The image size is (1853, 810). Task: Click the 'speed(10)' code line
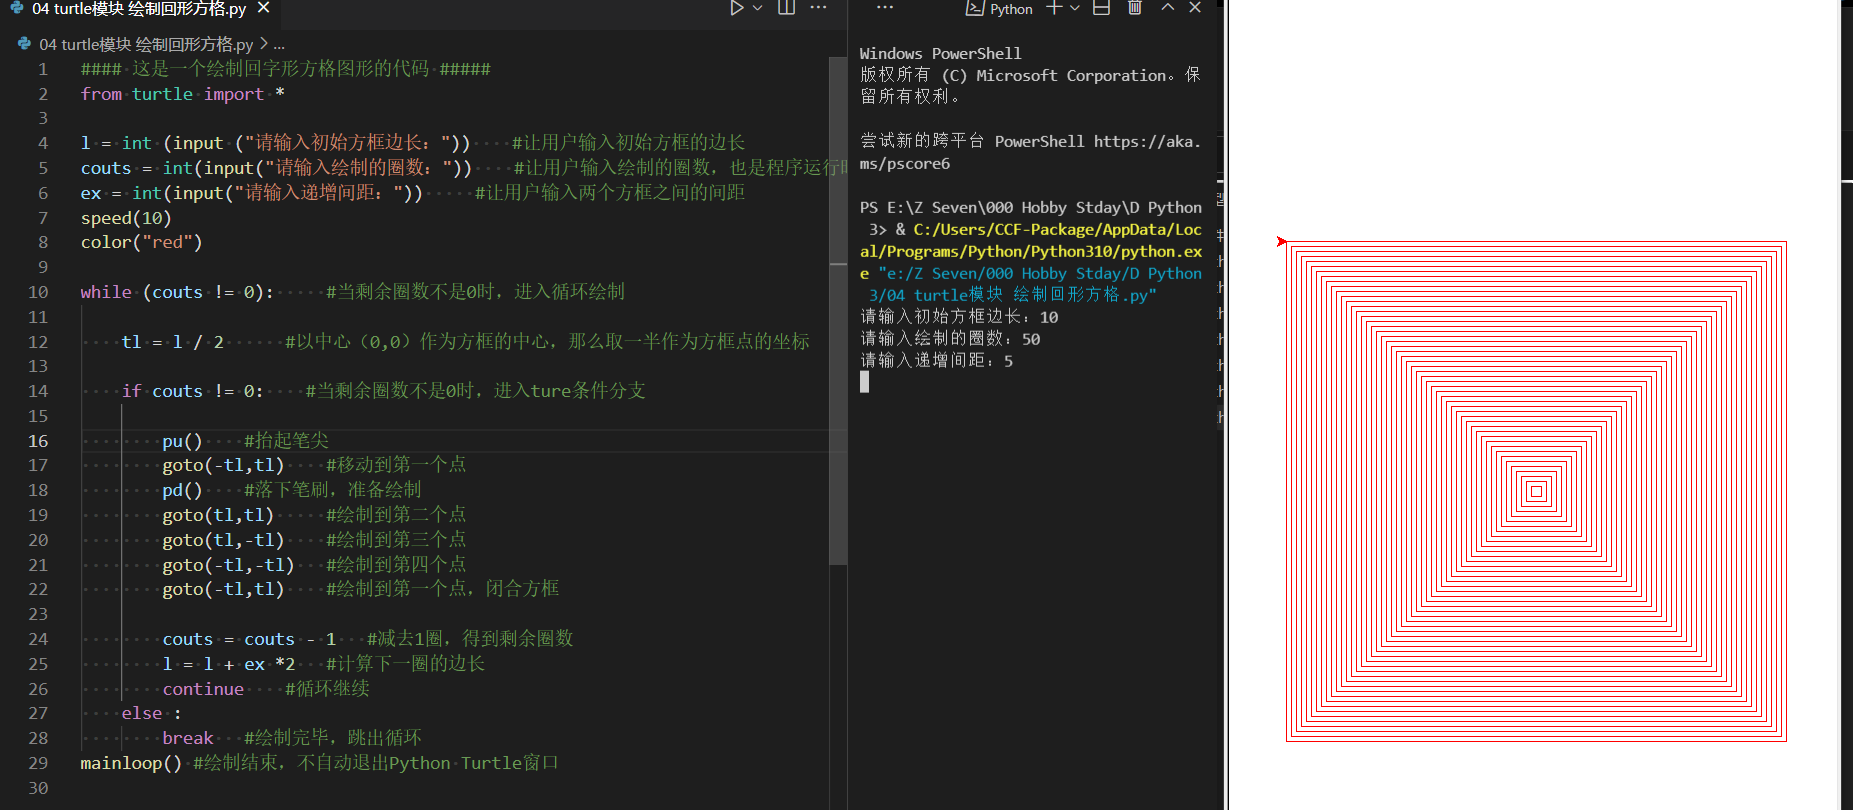pyautogui.click(x=126, y=218)
